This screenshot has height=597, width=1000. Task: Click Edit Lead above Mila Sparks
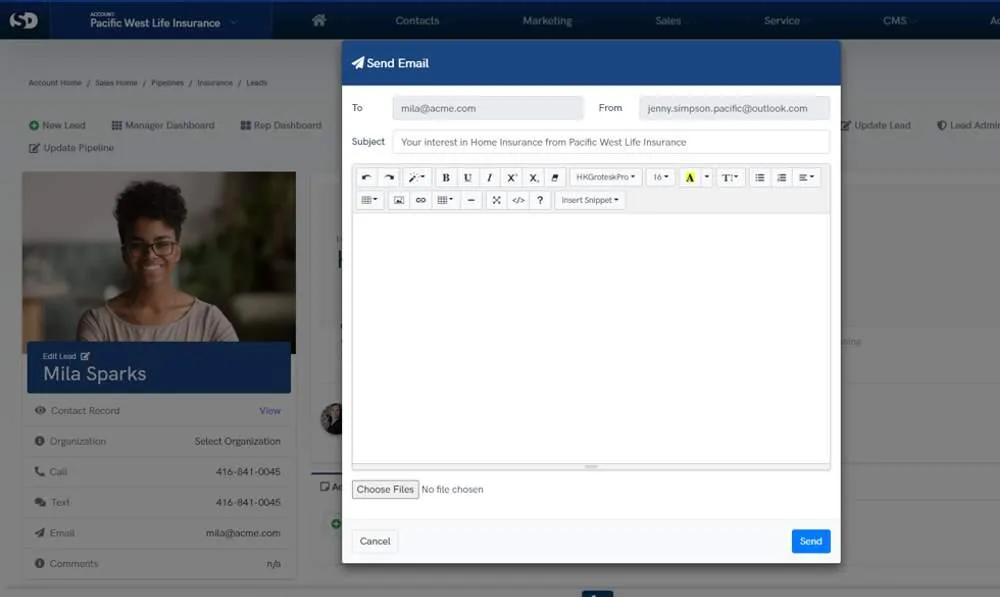coord(66,356)
